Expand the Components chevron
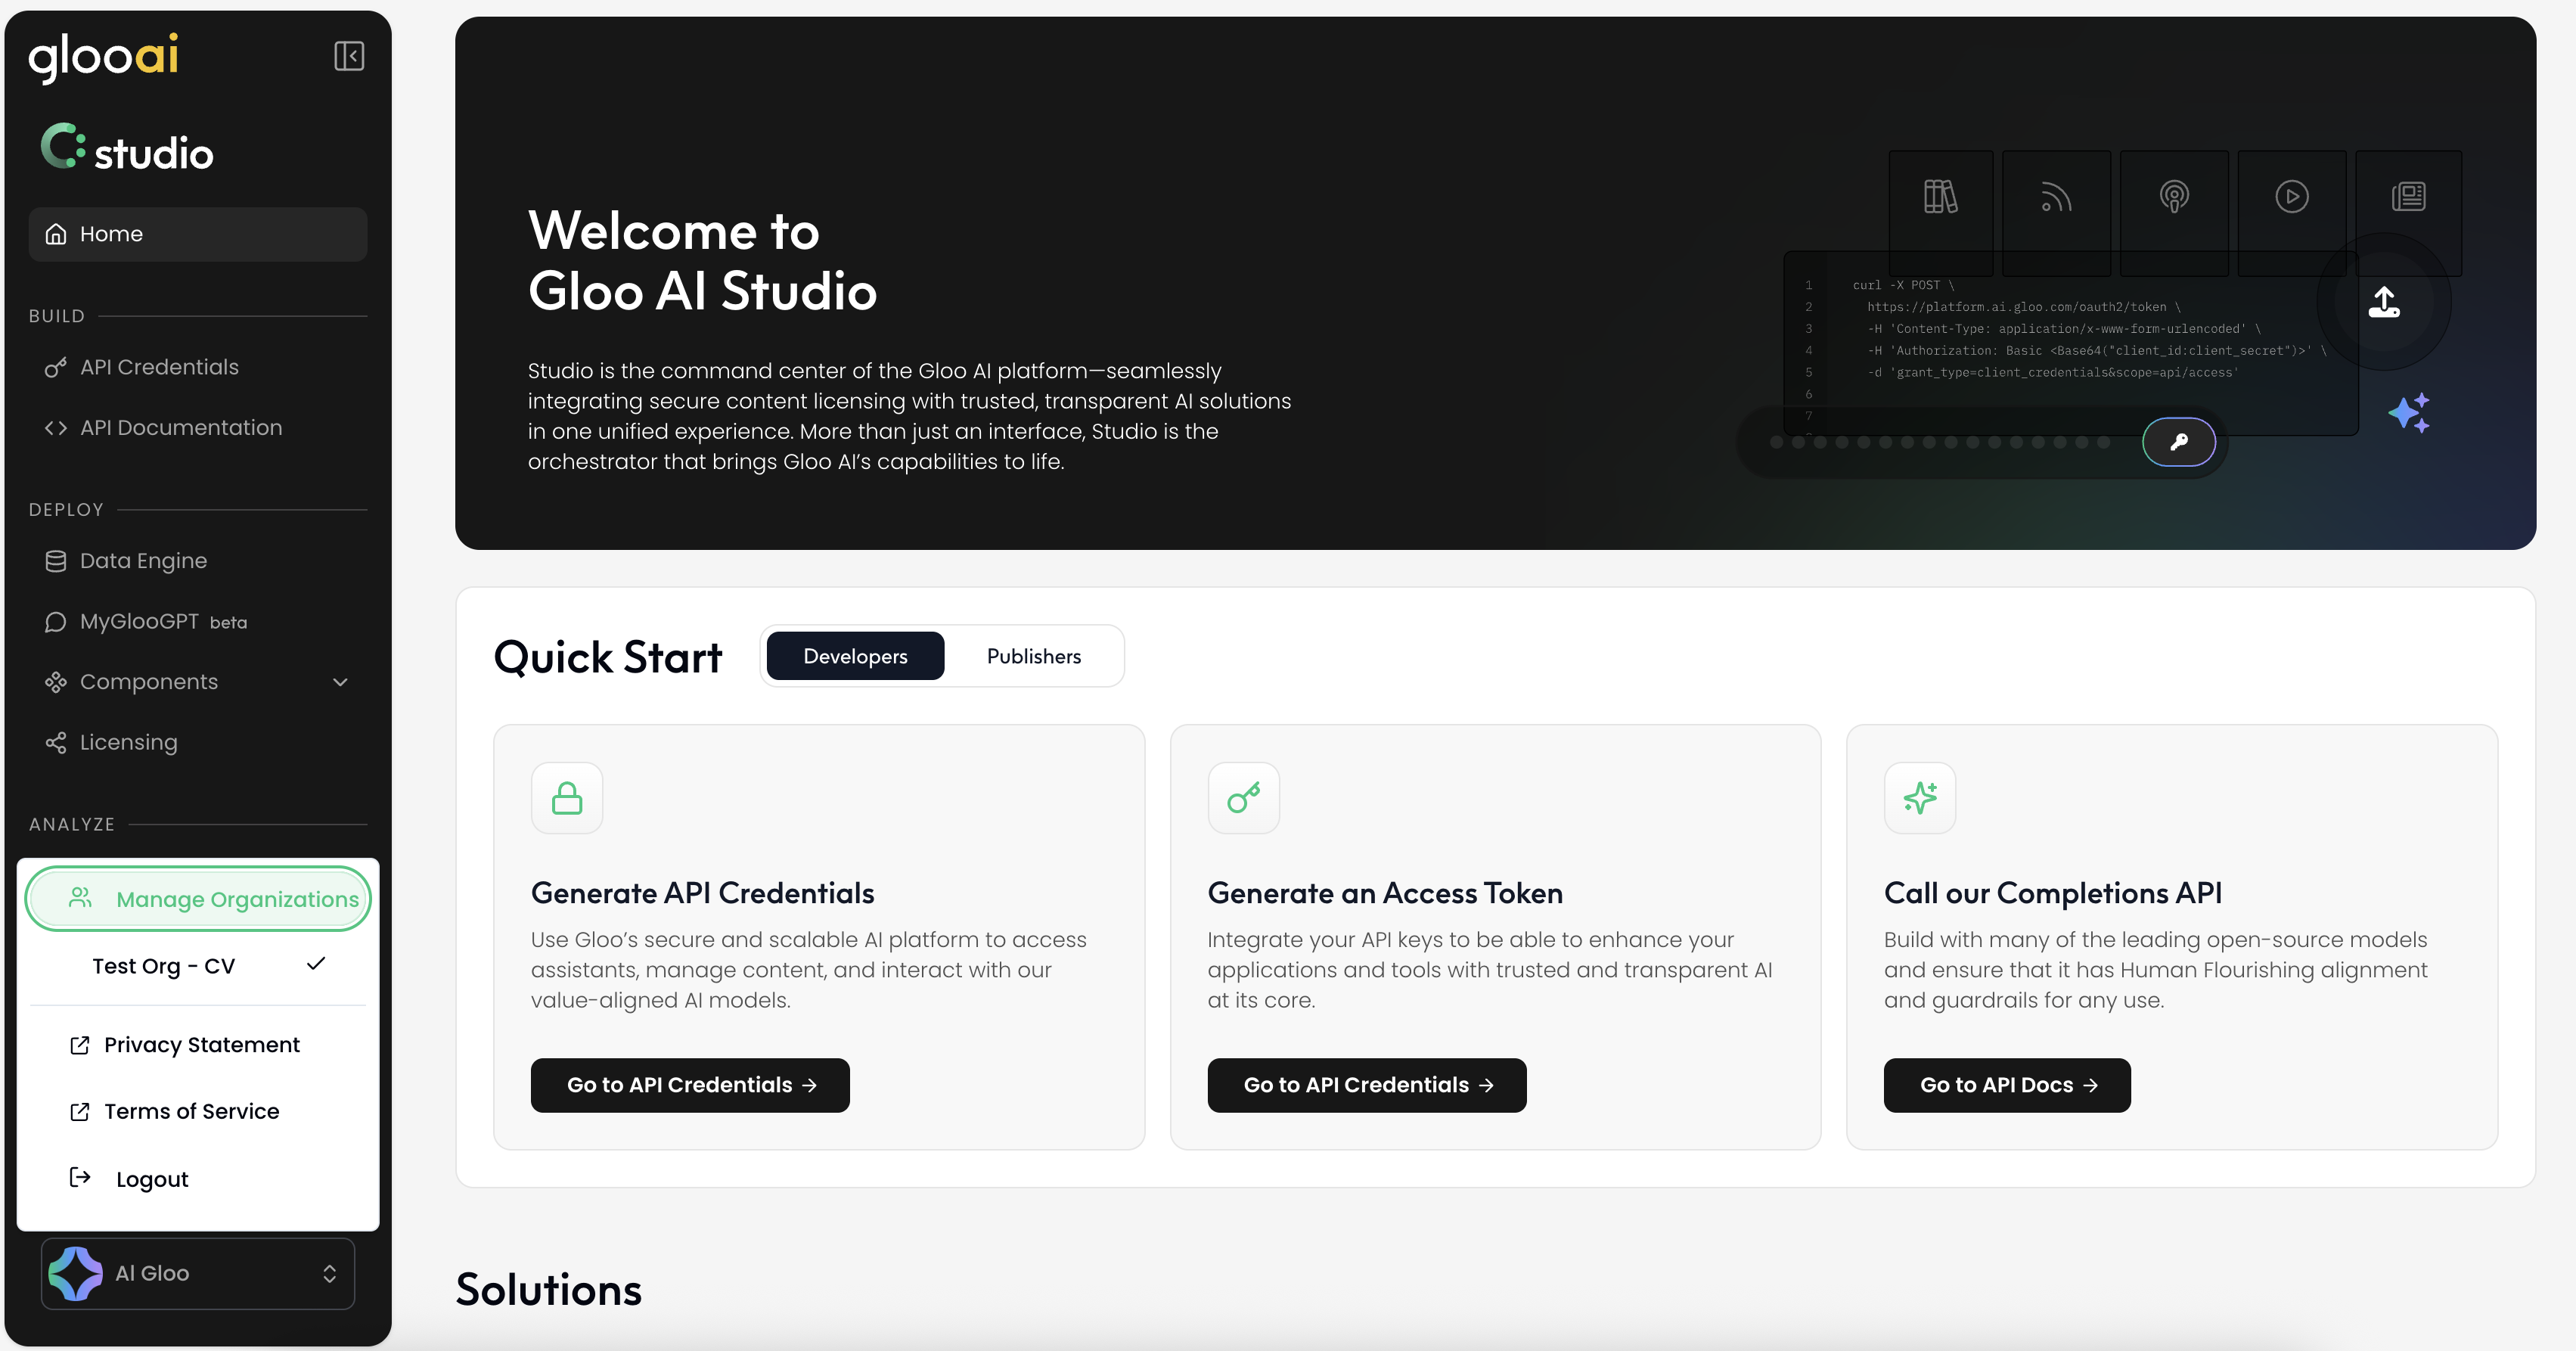The image size is (2576, 1351). point(340,682)
